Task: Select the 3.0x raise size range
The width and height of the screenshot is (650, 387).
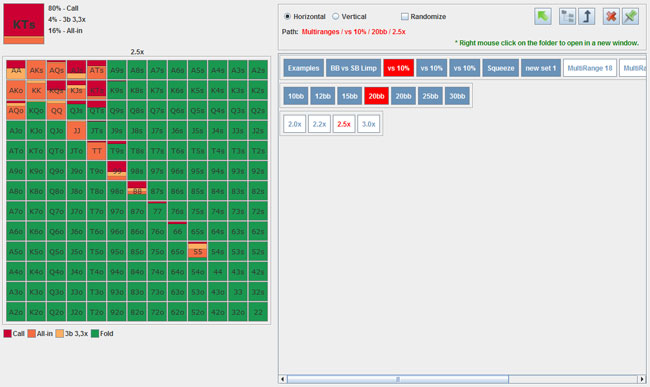Action: point(369,124)
